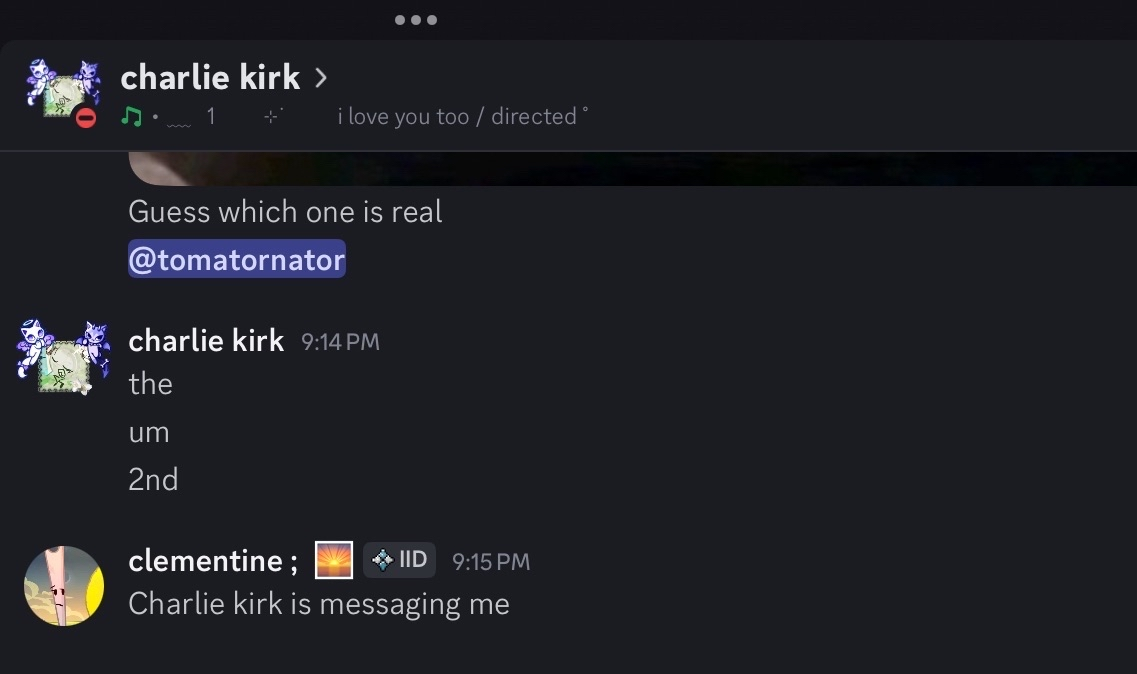The height and width of the screenshot is (674, 1137).
Task: Click the sunrise icon beside clementine
Action: point(334,560)
